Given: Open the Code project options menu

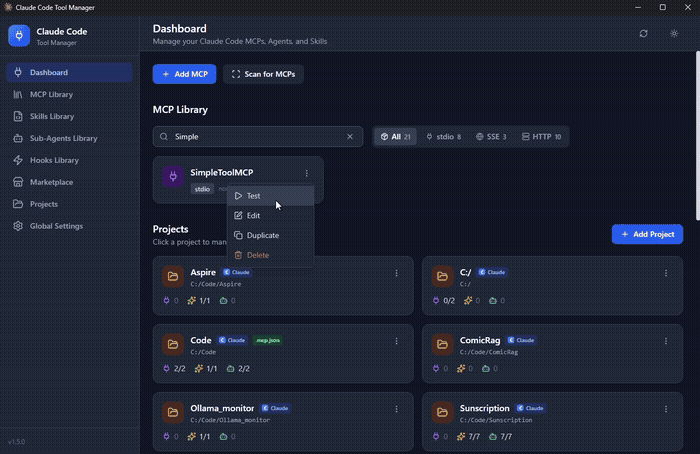Looking at the screenshot, I should (396, 341).
